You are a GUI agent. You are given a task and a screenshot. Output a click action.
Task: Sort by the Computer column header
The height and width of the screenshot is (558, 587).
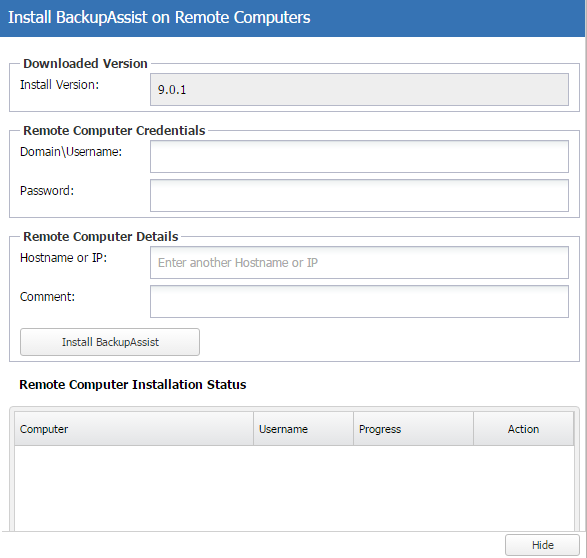tap(134, 429)
